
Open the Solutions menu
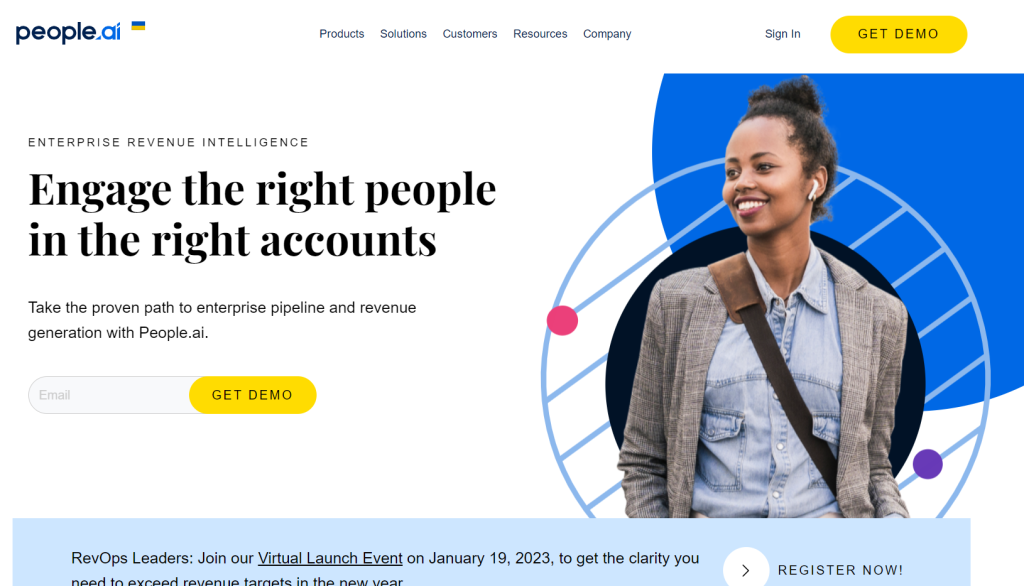pyautogui.click(x=404, y=34)
